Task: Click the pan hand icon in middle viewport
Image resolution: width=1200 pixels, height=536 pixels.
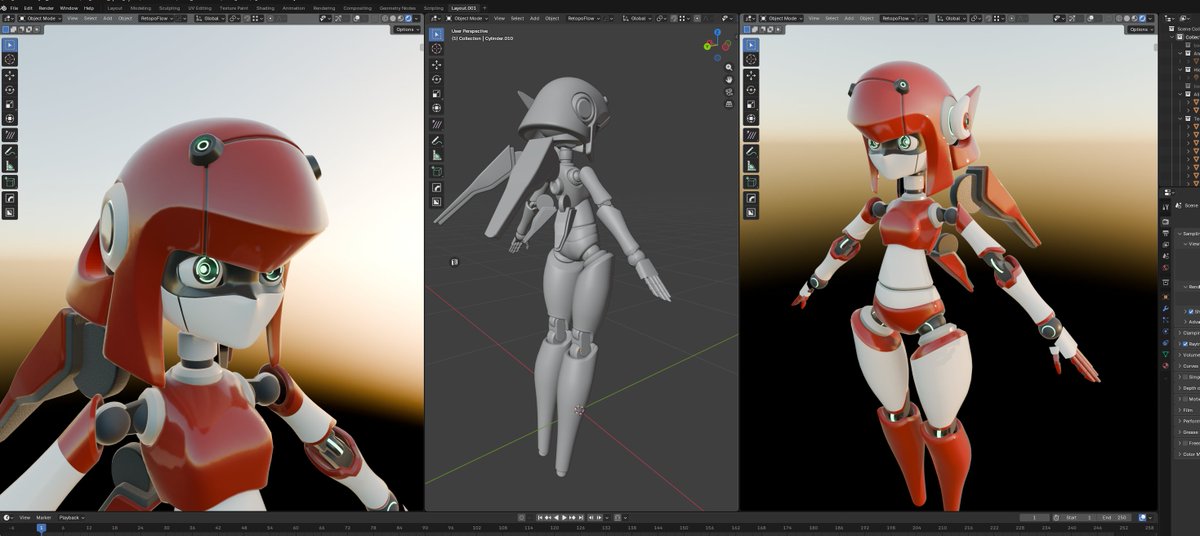Action: [x=729, y=79]
